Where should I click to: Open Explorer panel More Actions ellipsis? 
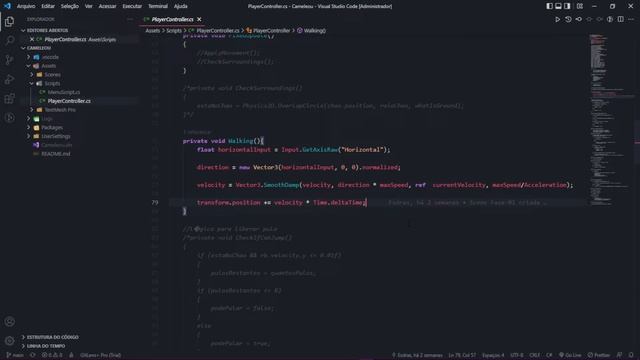(x=130, y=19)
